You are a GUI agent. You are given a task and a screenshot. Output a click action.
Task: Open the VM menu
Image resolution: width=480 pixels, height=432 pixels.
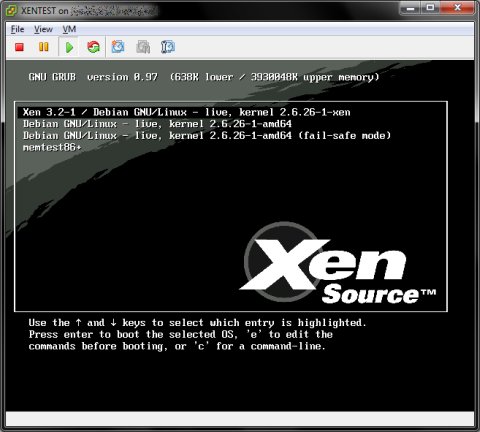pos(69,29)
